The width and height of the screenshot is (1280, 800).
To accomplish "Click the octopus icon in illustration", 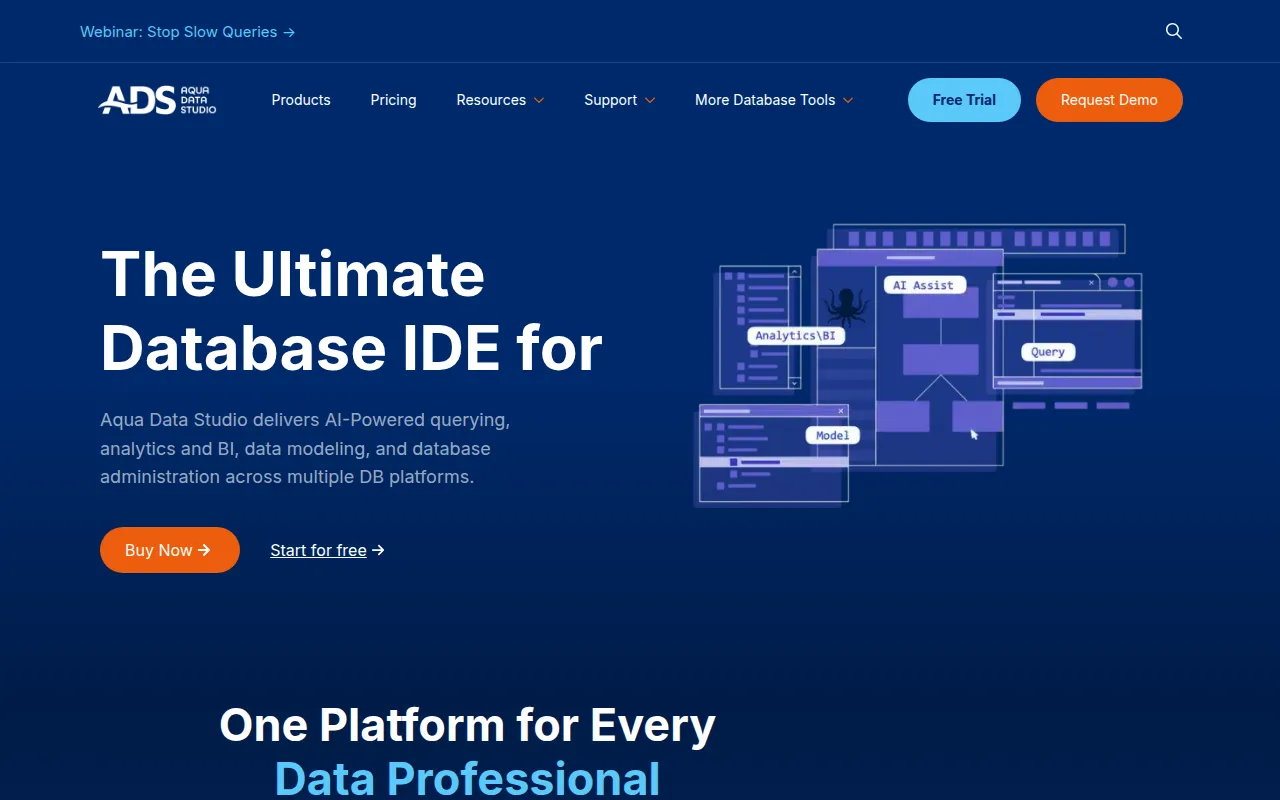I will [846, 306].
